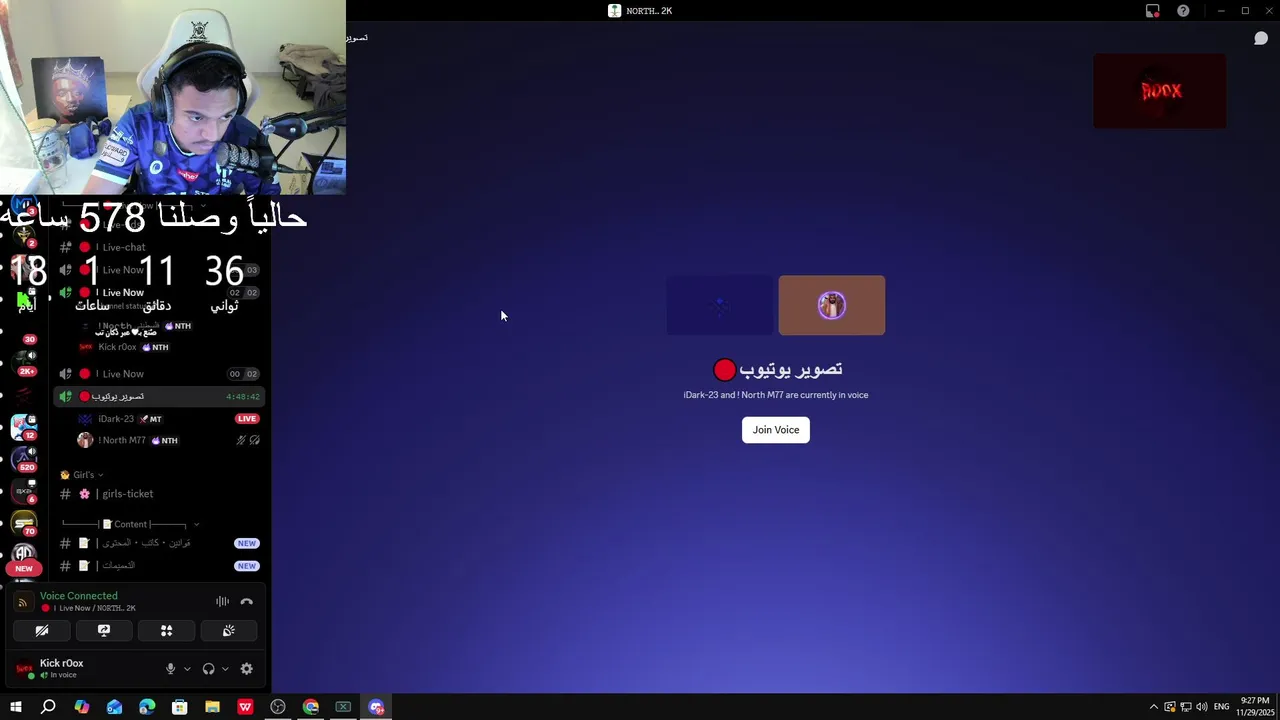Open the Live Now voice channel showing 00 02
Image resolution: width=1280 pixels, height=720 pixels.
[x=160, y=374]
